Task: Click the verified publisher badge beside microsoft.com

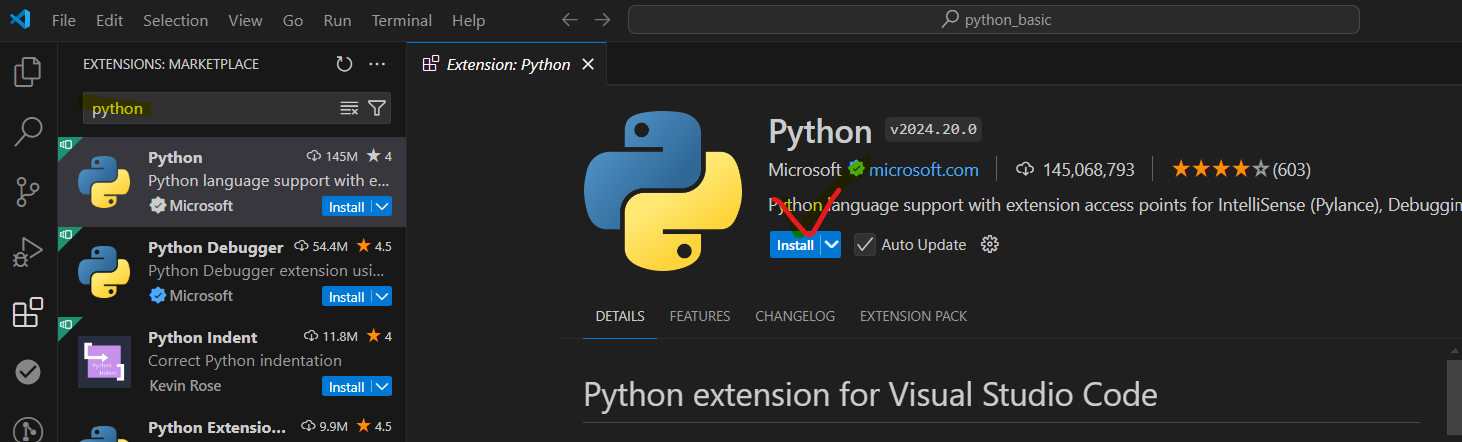Action: pyautogui.click(x=856, y=169)
